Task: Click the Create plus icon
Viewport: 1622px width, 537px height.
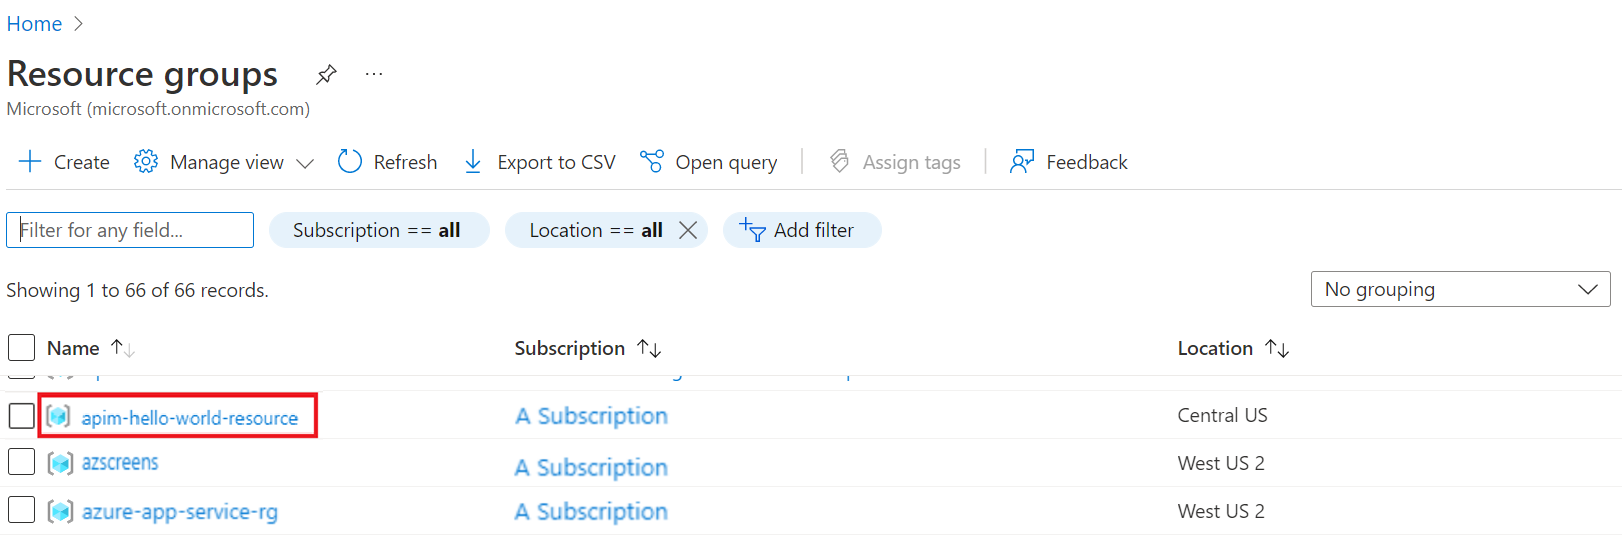Action: pyautogui.click(x=30, y=162)
